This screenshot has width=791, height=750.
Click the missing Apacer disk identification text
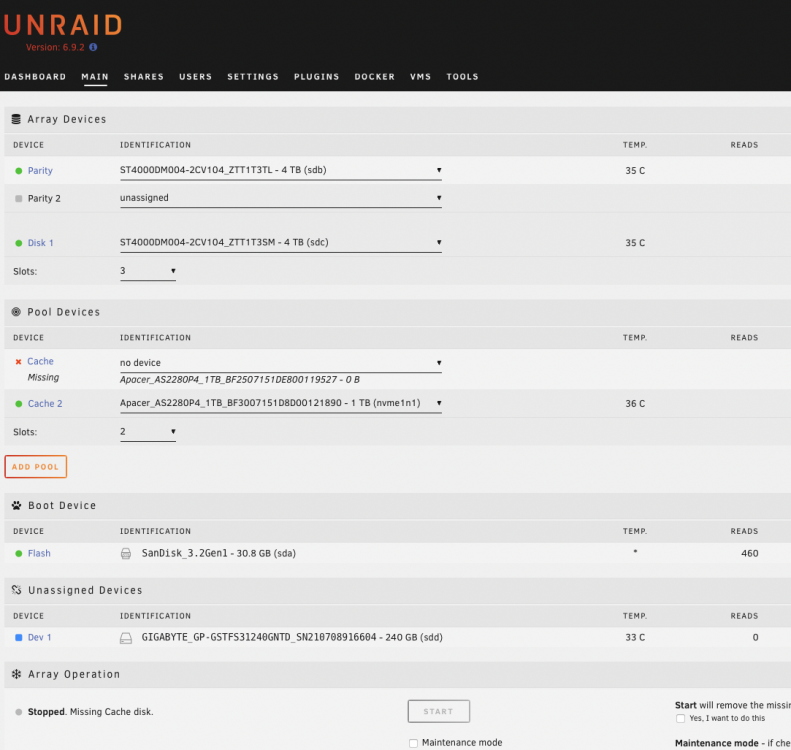click(x=240, y=380)
